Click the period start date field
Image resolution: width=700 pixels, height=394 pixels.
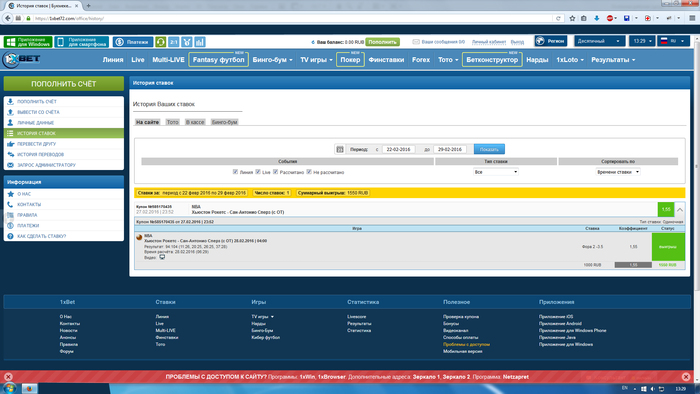[x=398, y=149]
